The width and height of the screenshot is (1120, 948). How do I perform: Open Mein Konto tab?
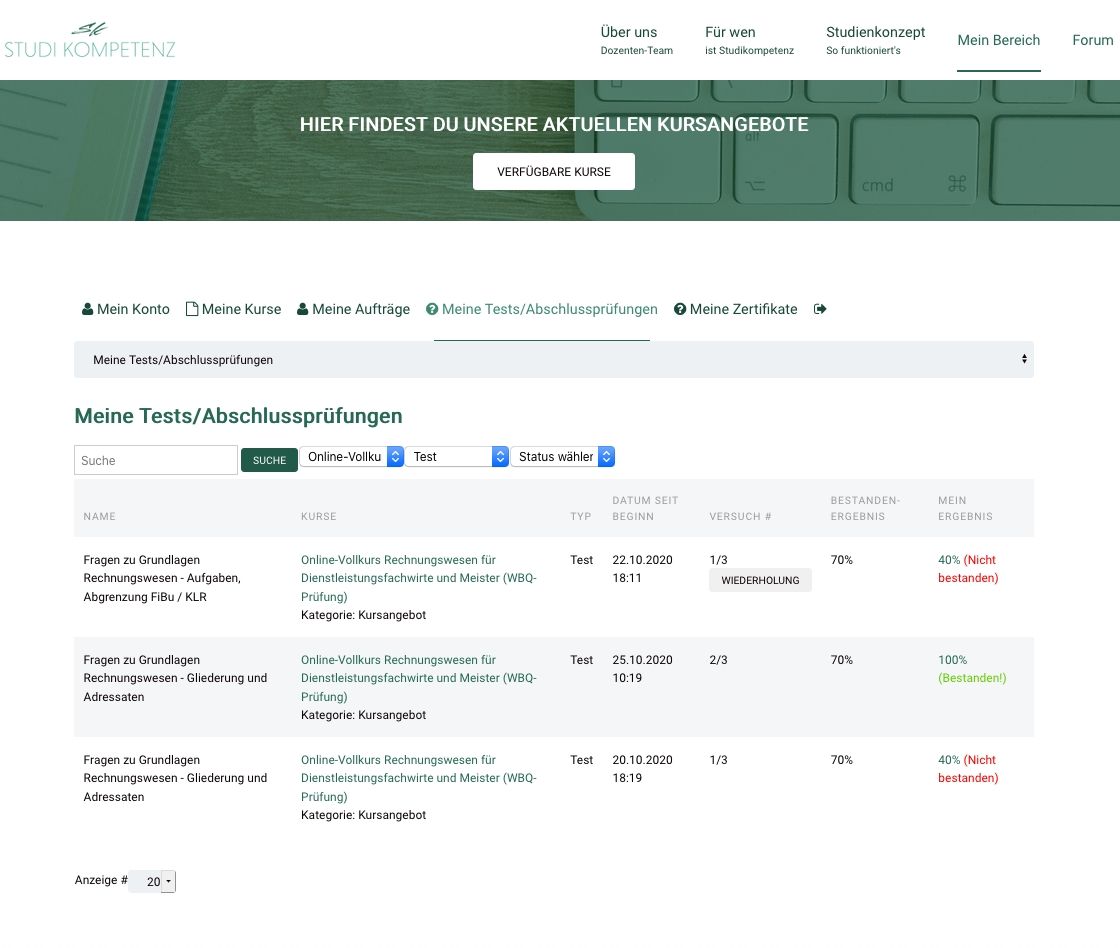point(126,309)
